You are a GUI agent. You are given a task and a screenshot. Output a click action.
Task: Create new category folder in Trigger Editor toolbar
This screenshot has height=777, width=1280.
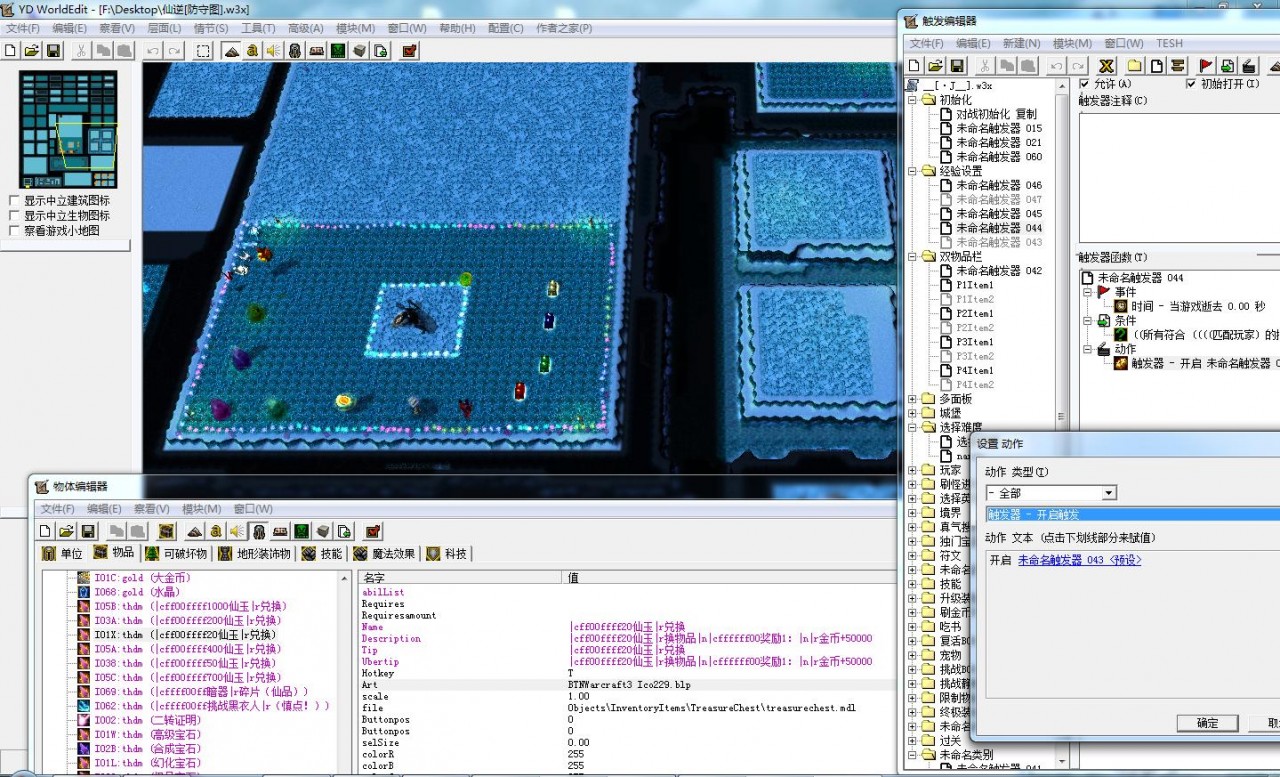point(1135,66)
